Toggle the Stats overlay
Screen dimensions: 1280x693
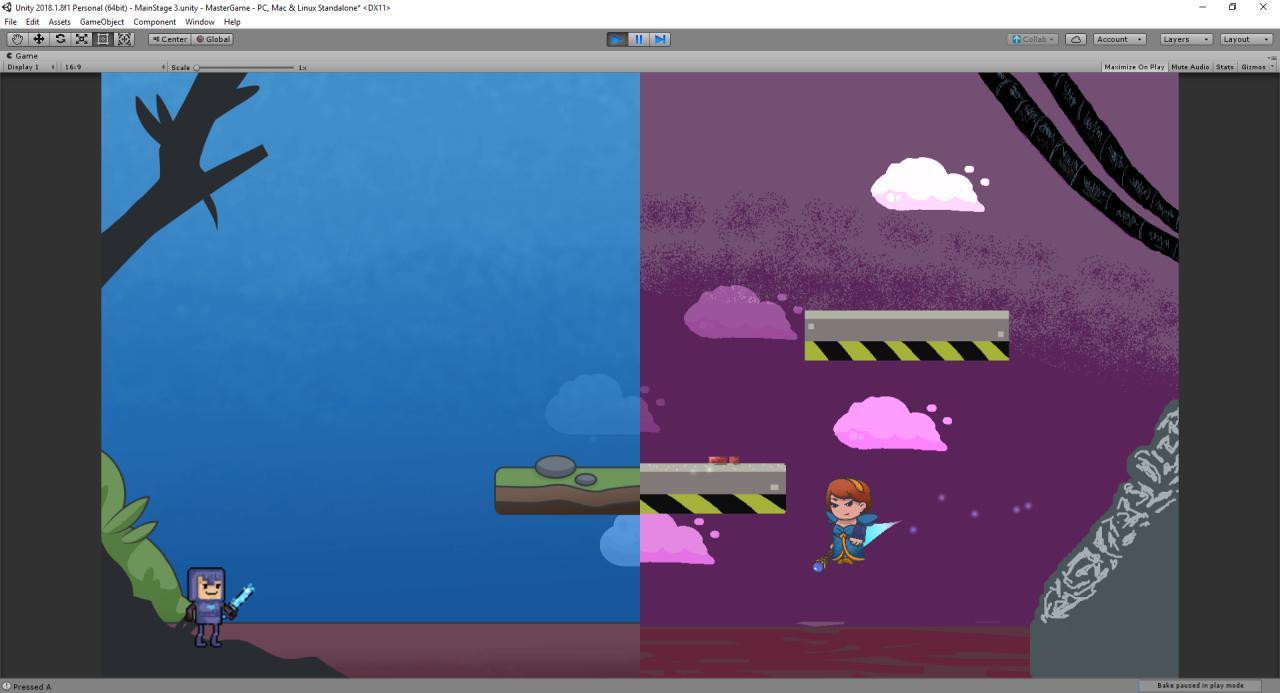[x=1225, y=67]
